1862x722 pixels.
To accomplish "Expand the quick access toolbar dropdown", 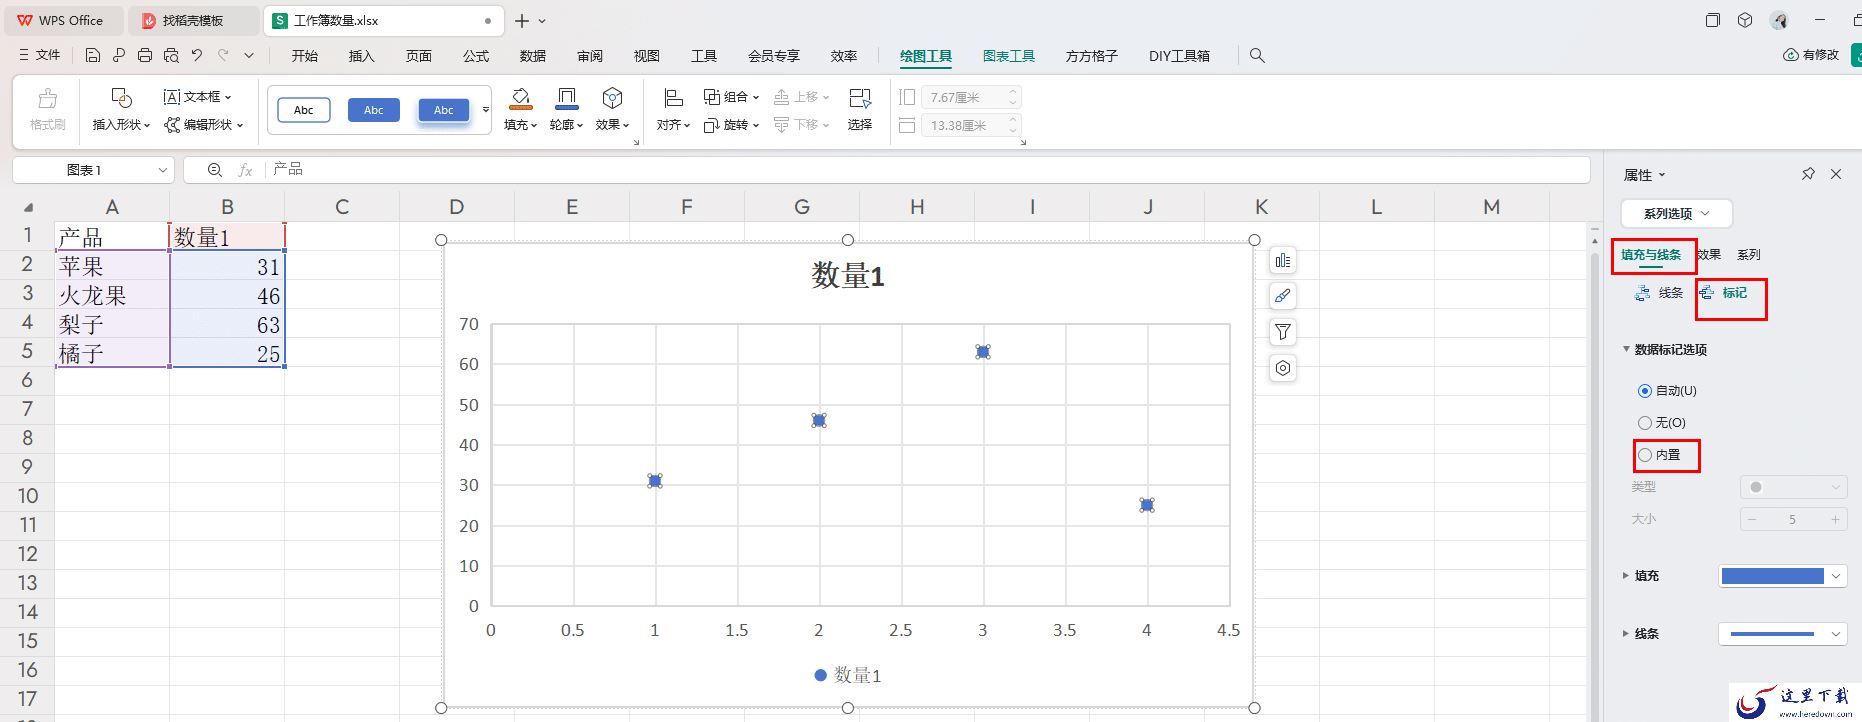I will (249, 56).
